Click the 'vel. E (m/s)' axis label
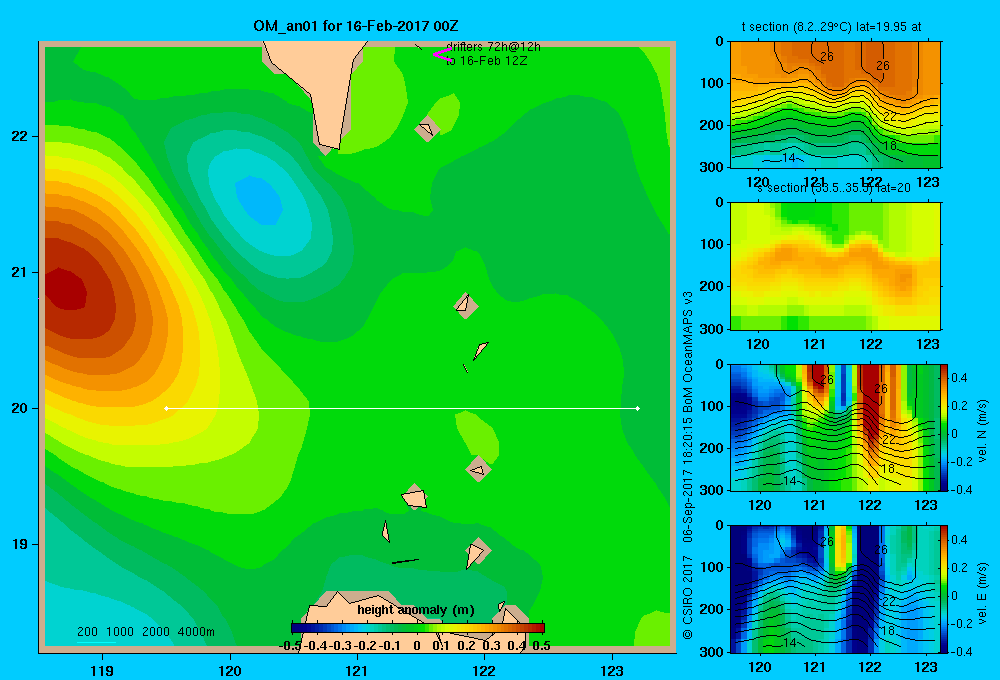Image resolution: width=1000 pixels, height=680 pixels. click(982, 592)
